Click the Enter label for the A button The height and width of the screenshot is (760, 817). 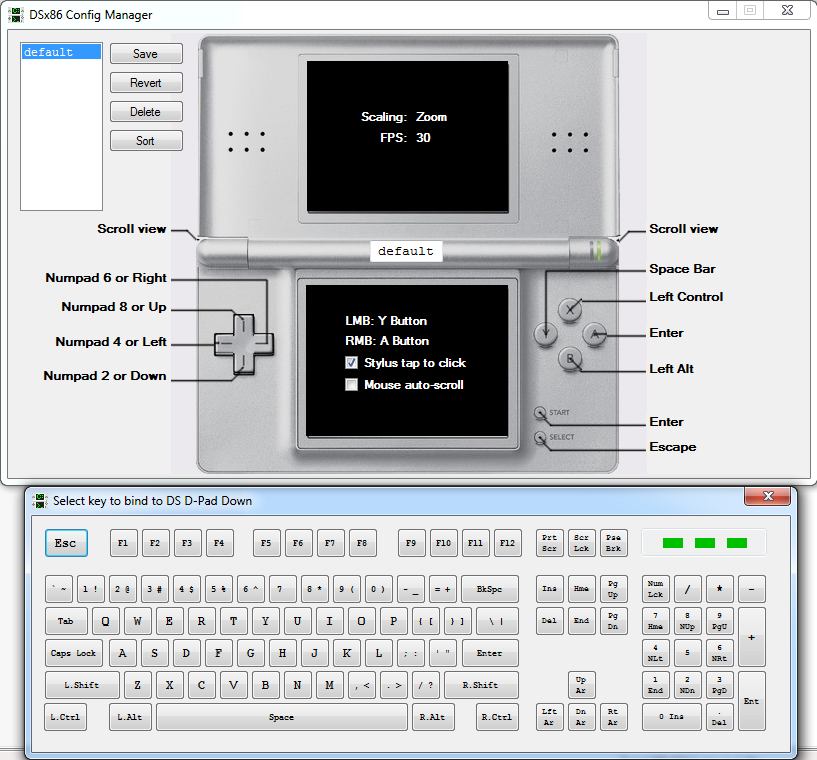point(666,333)
